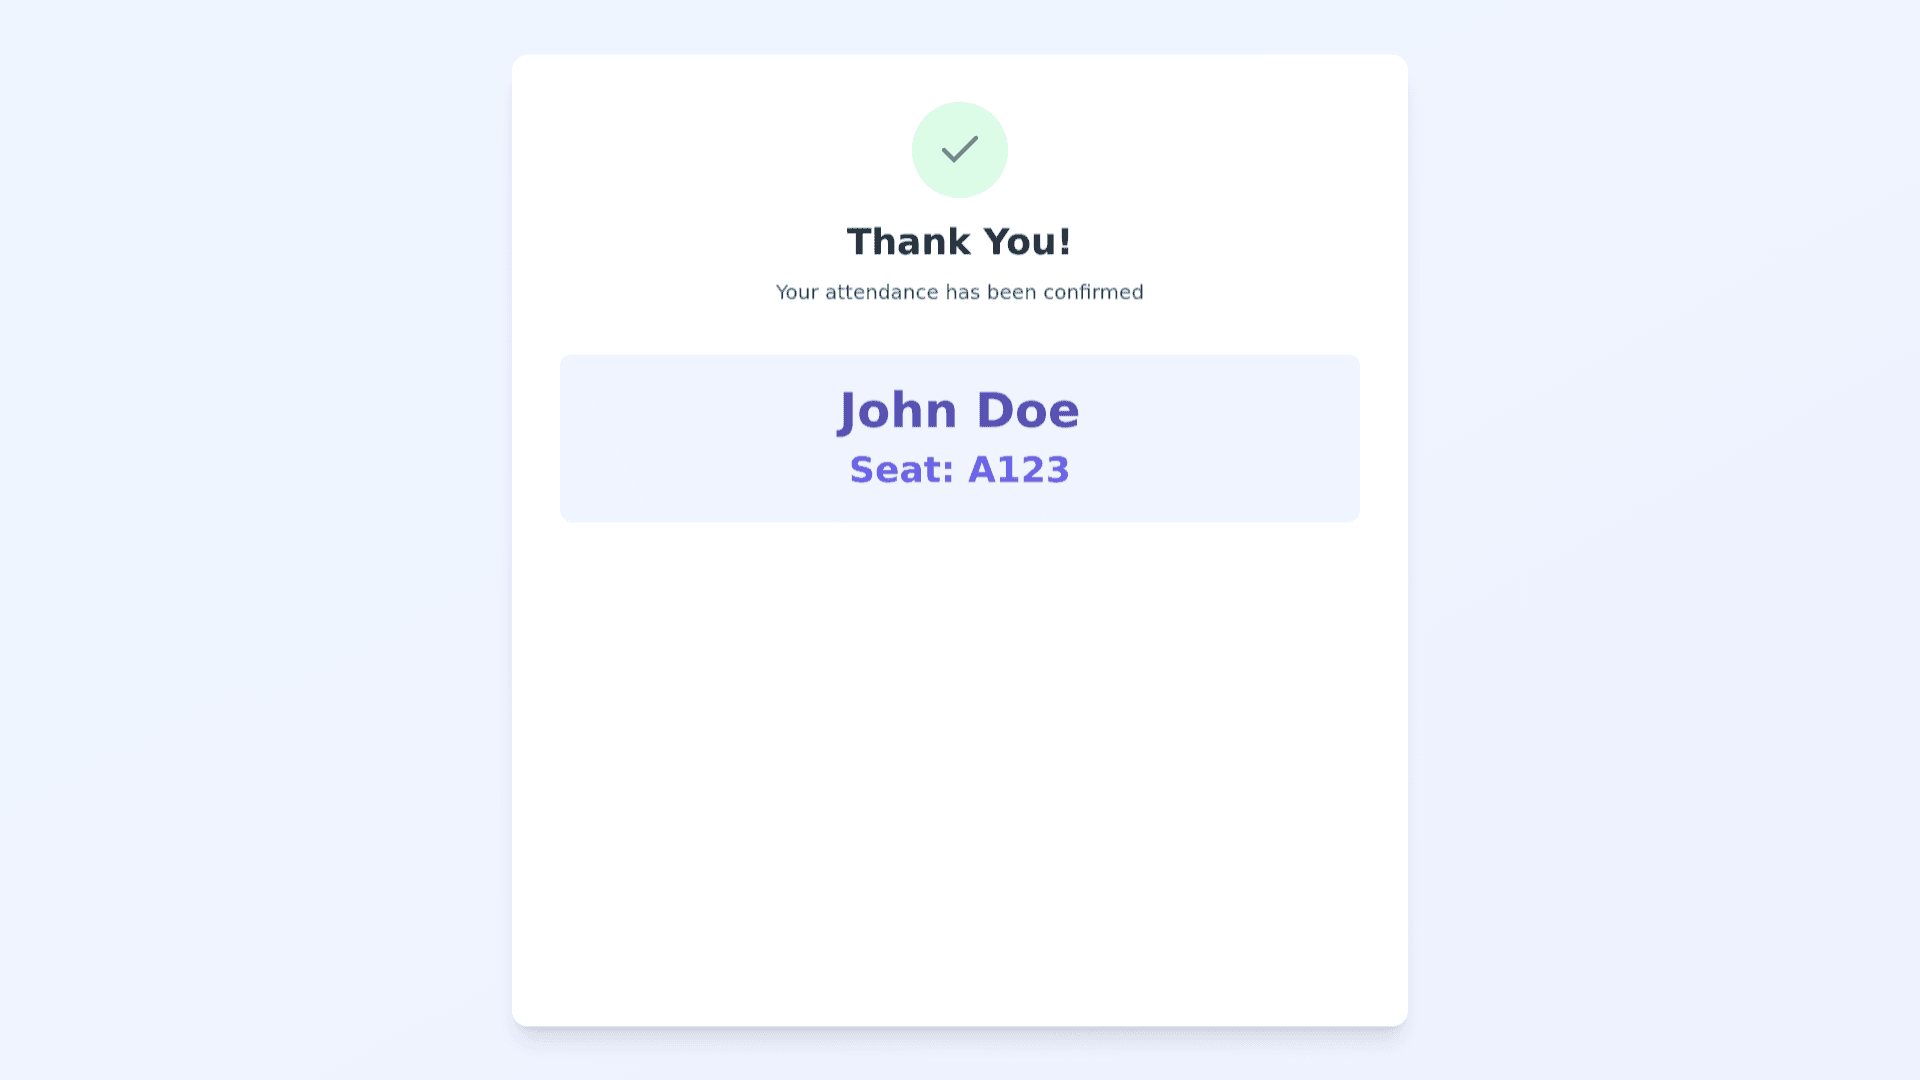Click the light blue page background outside card

[250, 540]
